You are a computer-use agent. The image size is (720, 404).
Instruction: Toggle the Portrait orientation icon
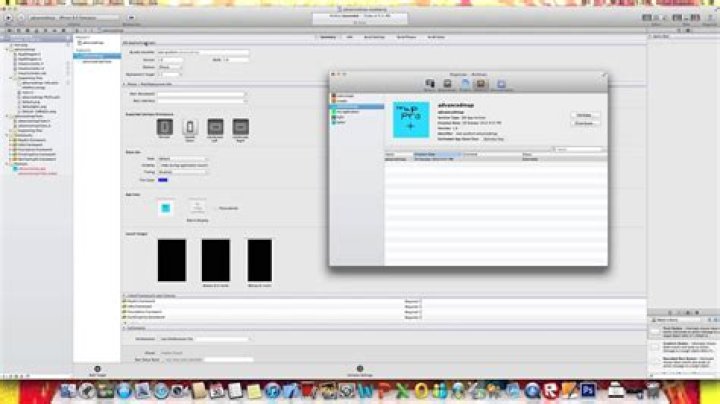coord(163,127)
